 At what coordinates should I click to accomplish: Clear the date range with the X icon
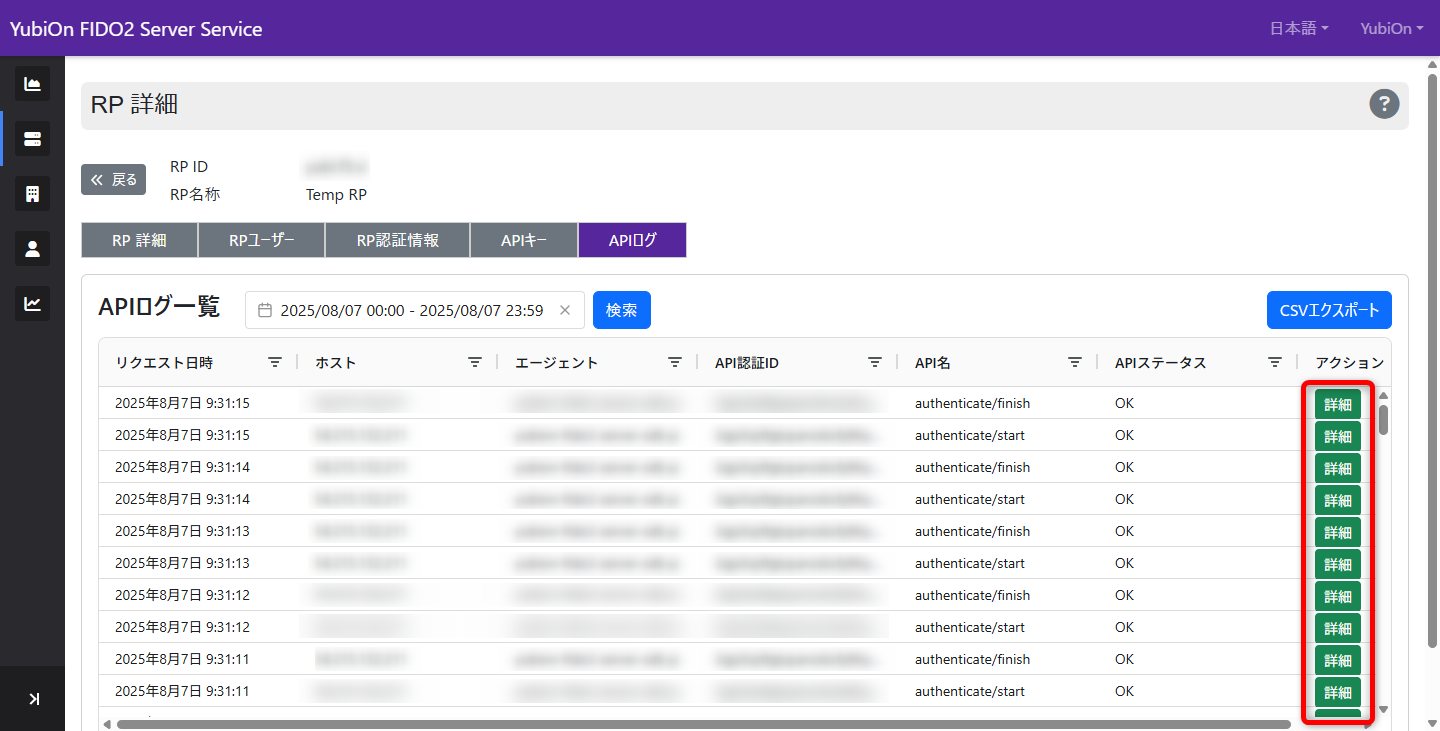tap(565, 310)
